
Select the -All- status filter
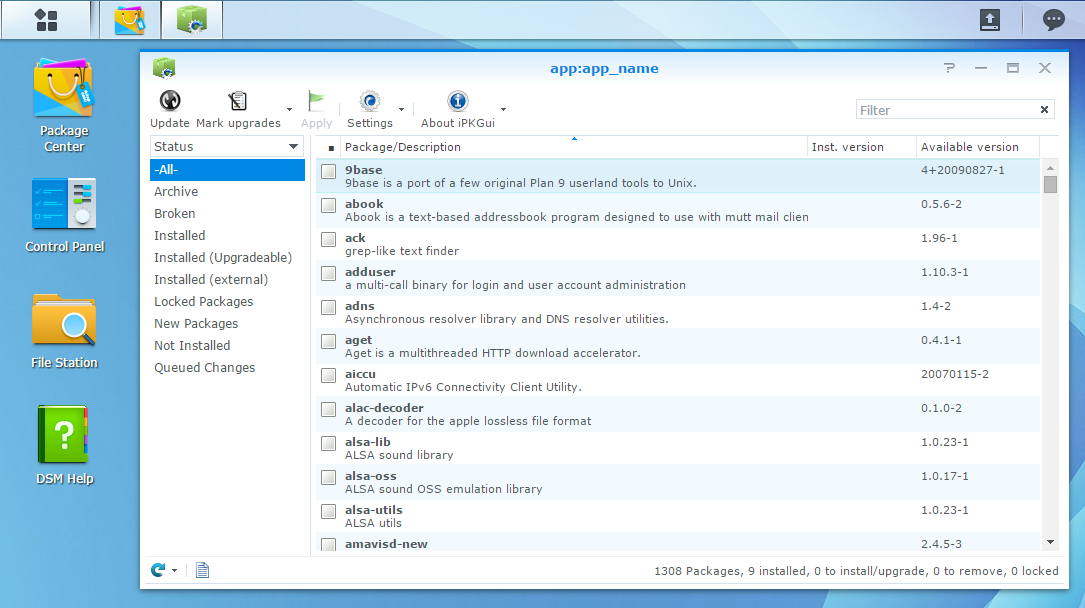(x=227, y=169)
